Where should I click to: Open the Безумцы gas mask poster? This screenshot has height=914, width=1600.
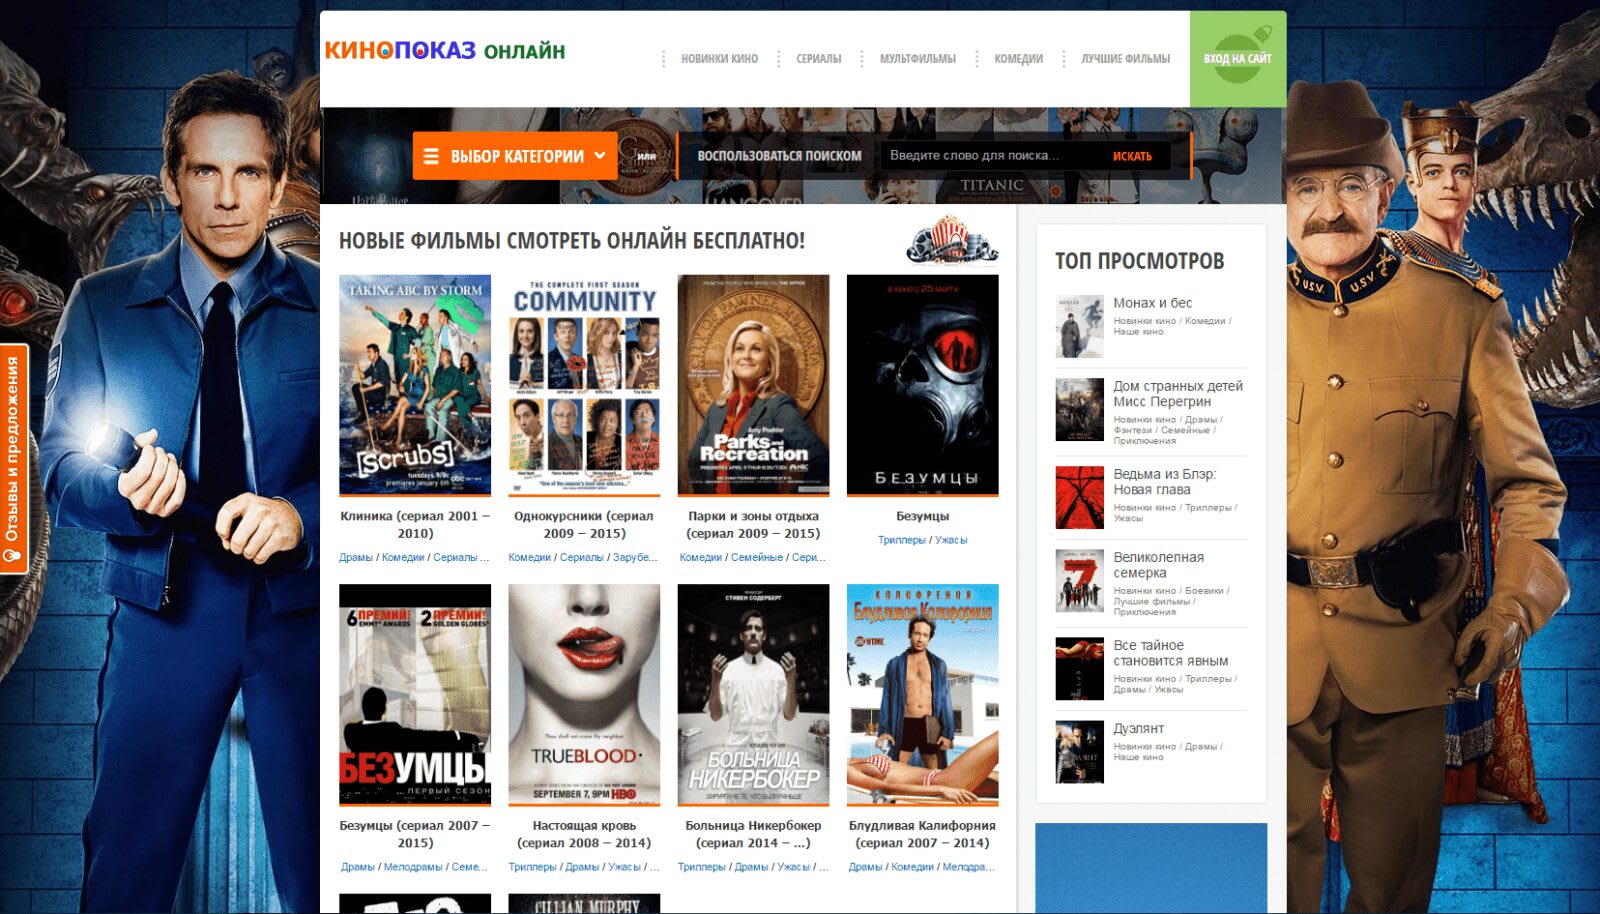(x=922, y=385)
